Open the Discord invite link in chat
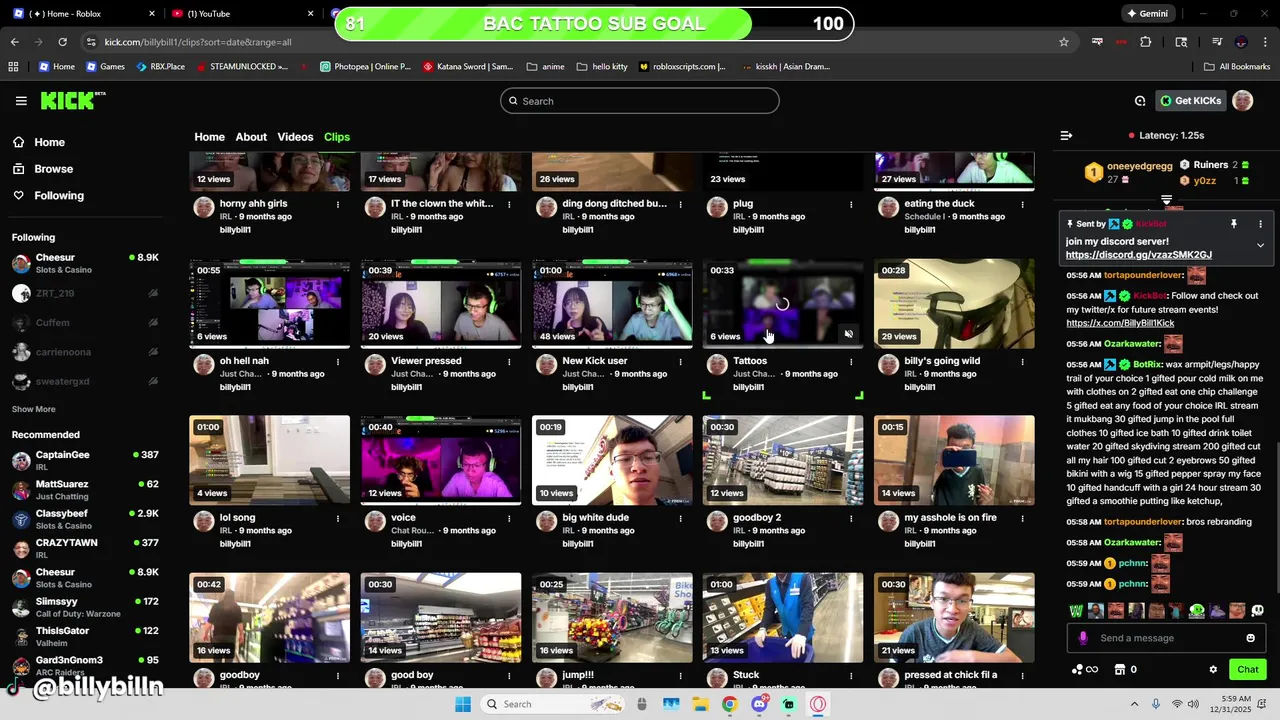The image size is (1280, 720). tap(1138, 255)
